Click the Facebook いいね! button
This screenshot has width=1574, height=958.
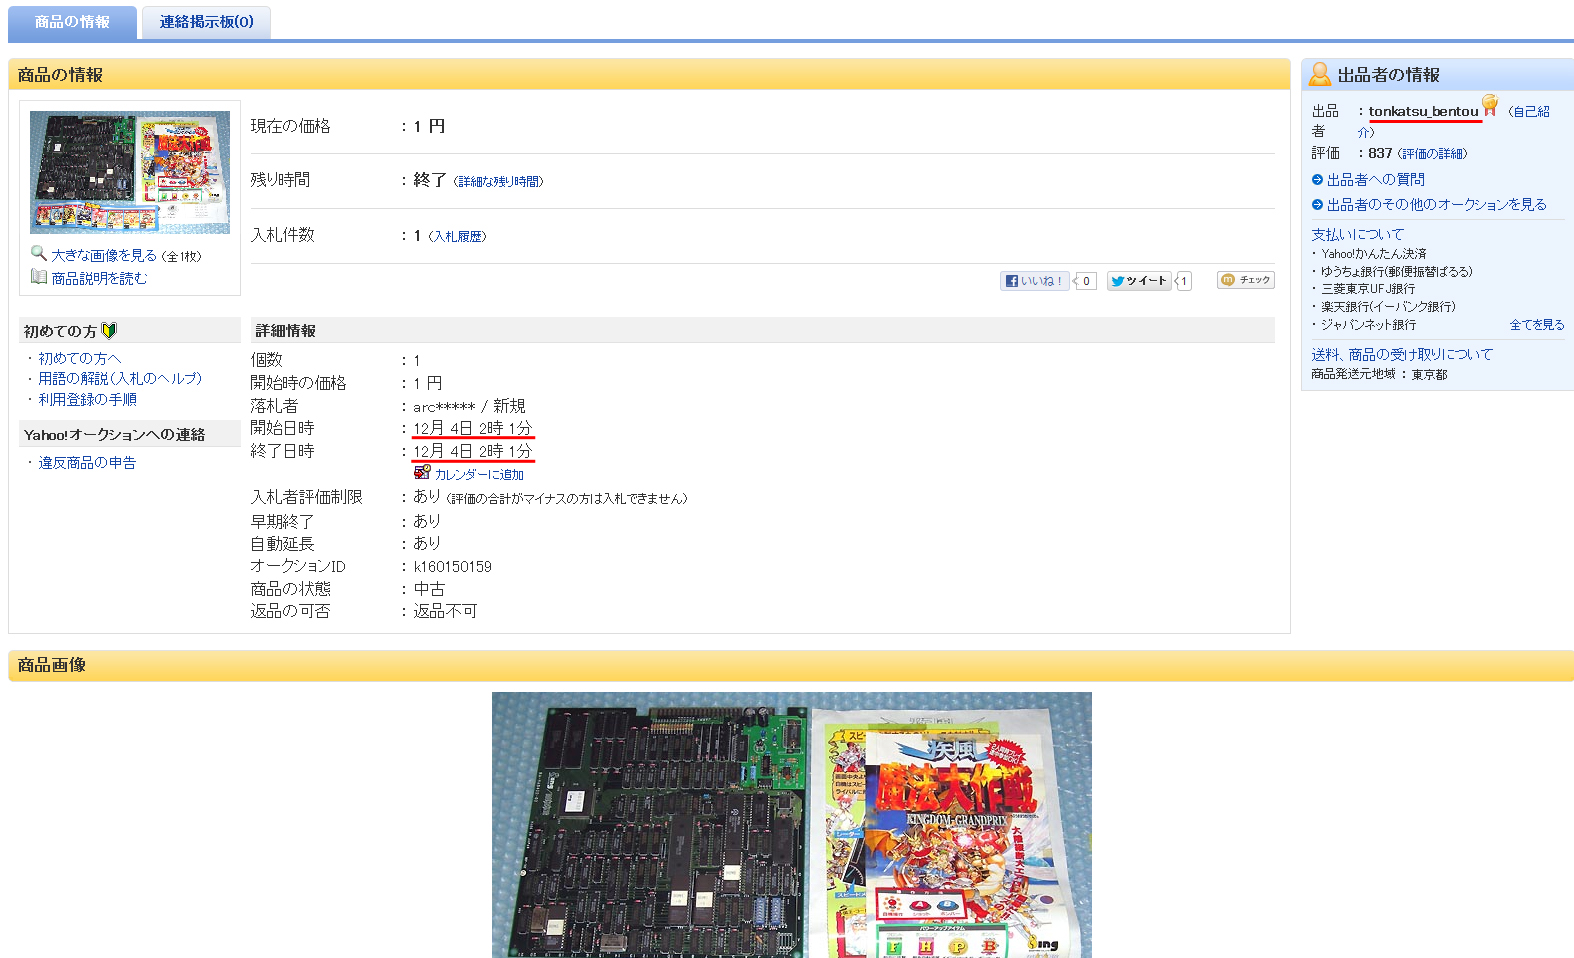point(1034,281)
